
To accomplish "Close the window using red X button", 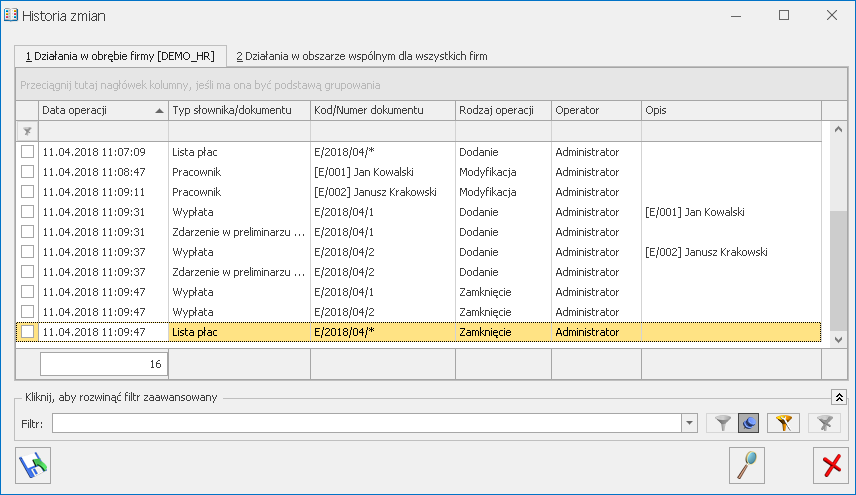I will 831,466.
